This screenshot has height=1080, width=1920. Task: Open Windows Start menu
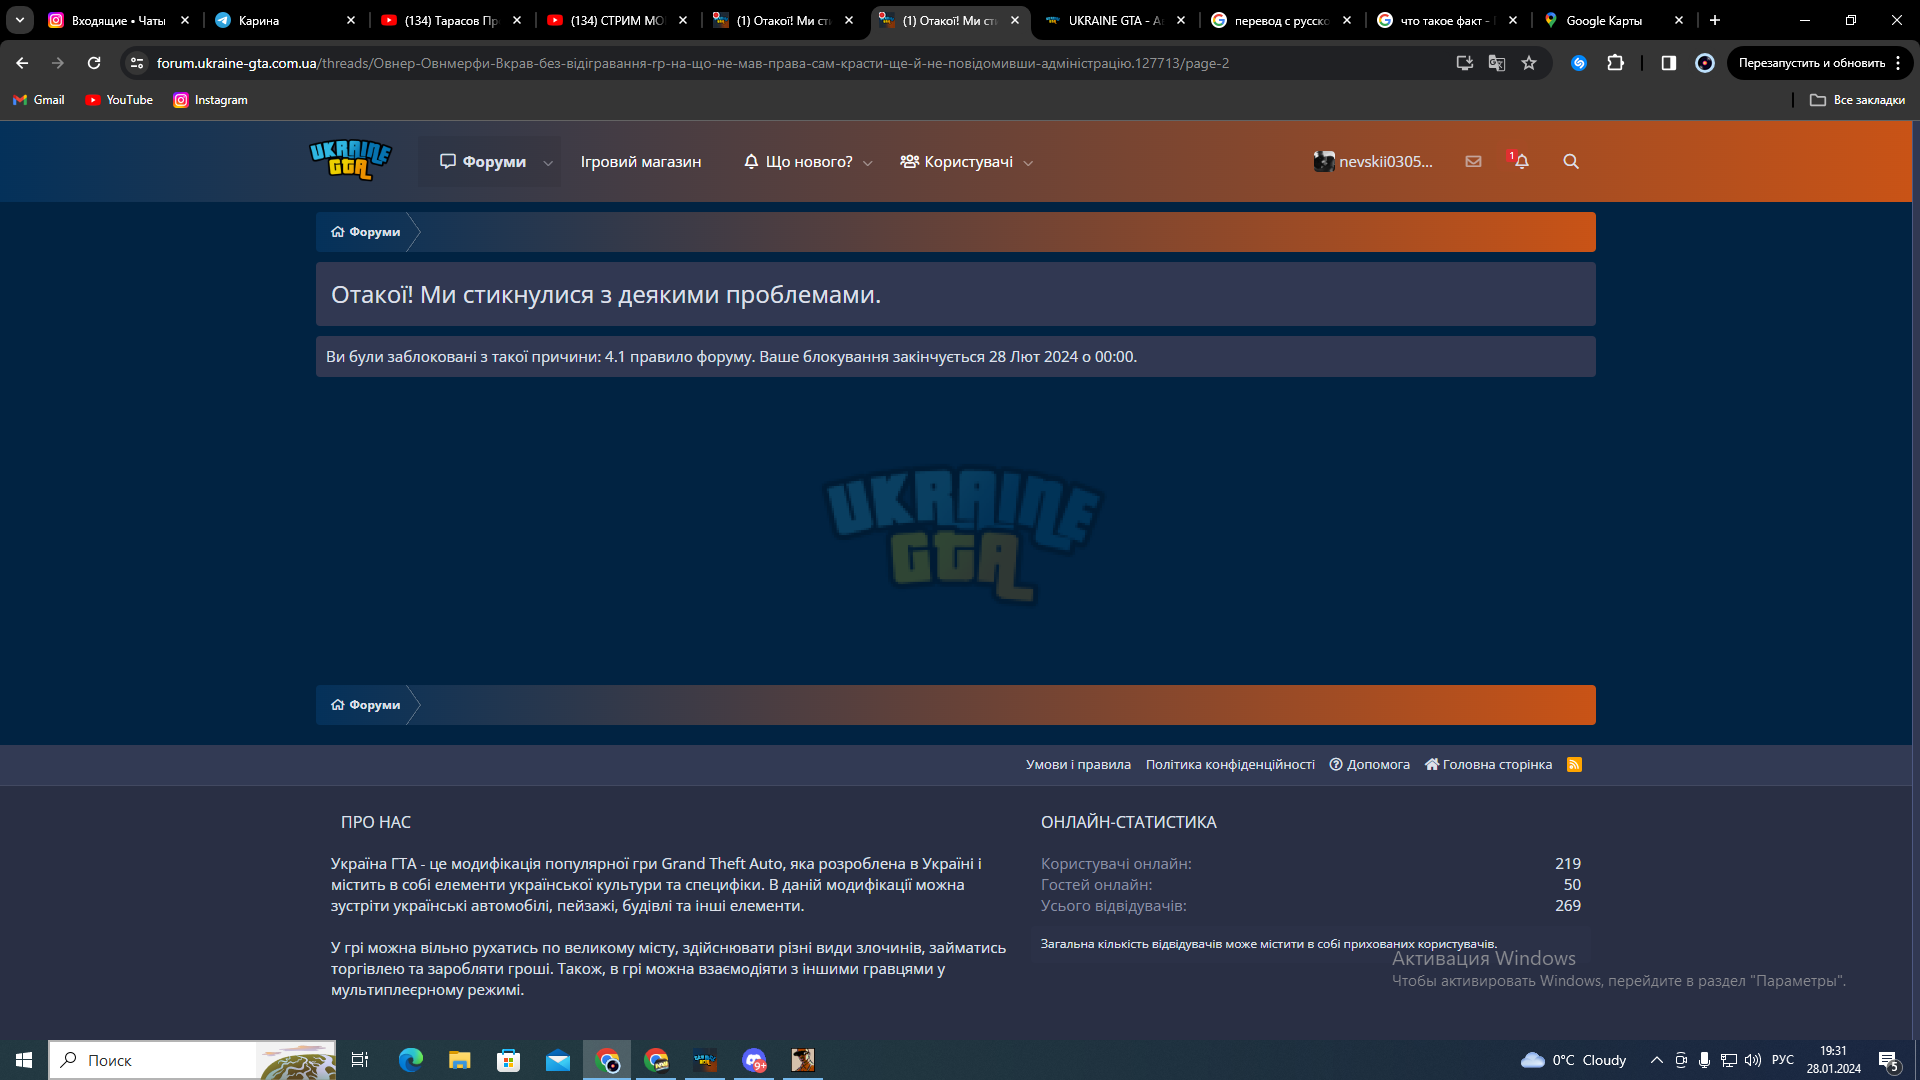pyautogui.click(x=24, y=1060)
